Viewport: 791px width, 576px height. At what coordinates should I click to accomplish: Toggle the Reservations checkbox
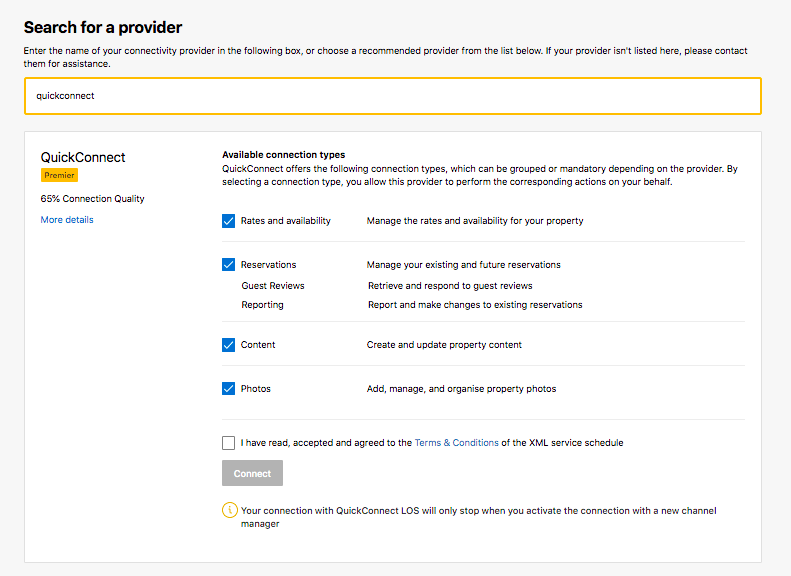pyautogui.click(x=229, y=265)
